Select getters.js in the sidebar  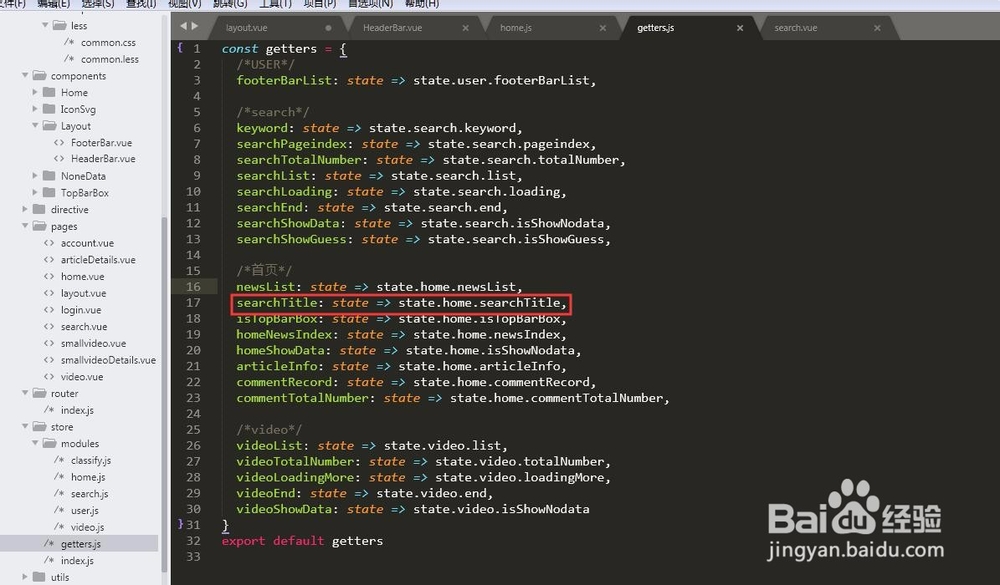click(80, 544)
